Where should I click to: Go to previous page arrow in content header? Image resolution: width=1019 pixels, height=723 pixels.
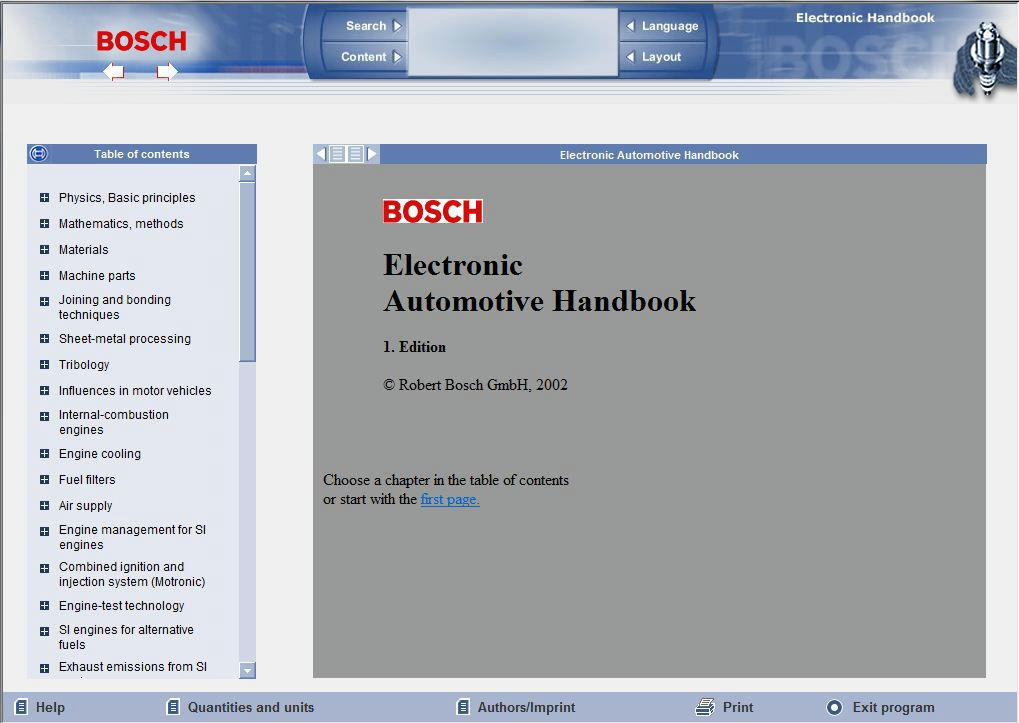click(x=321, y=155)
